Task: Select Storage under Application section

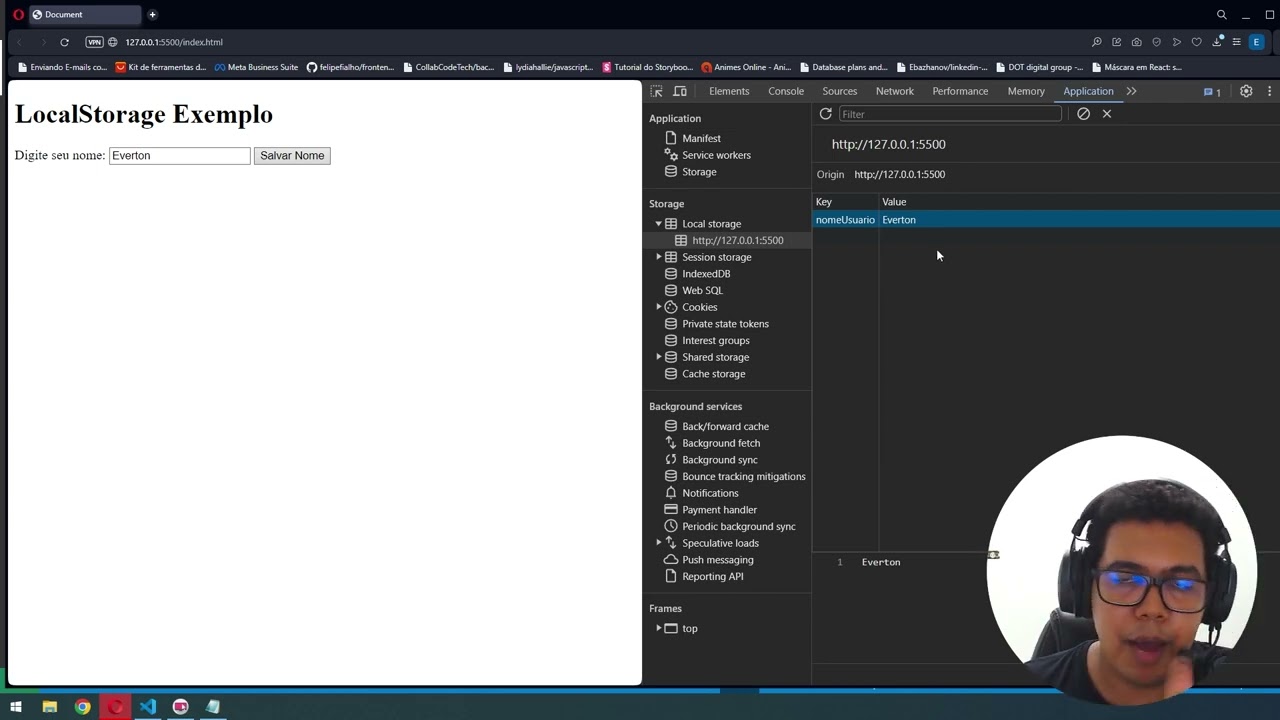Action: click(x=699, y=172)
